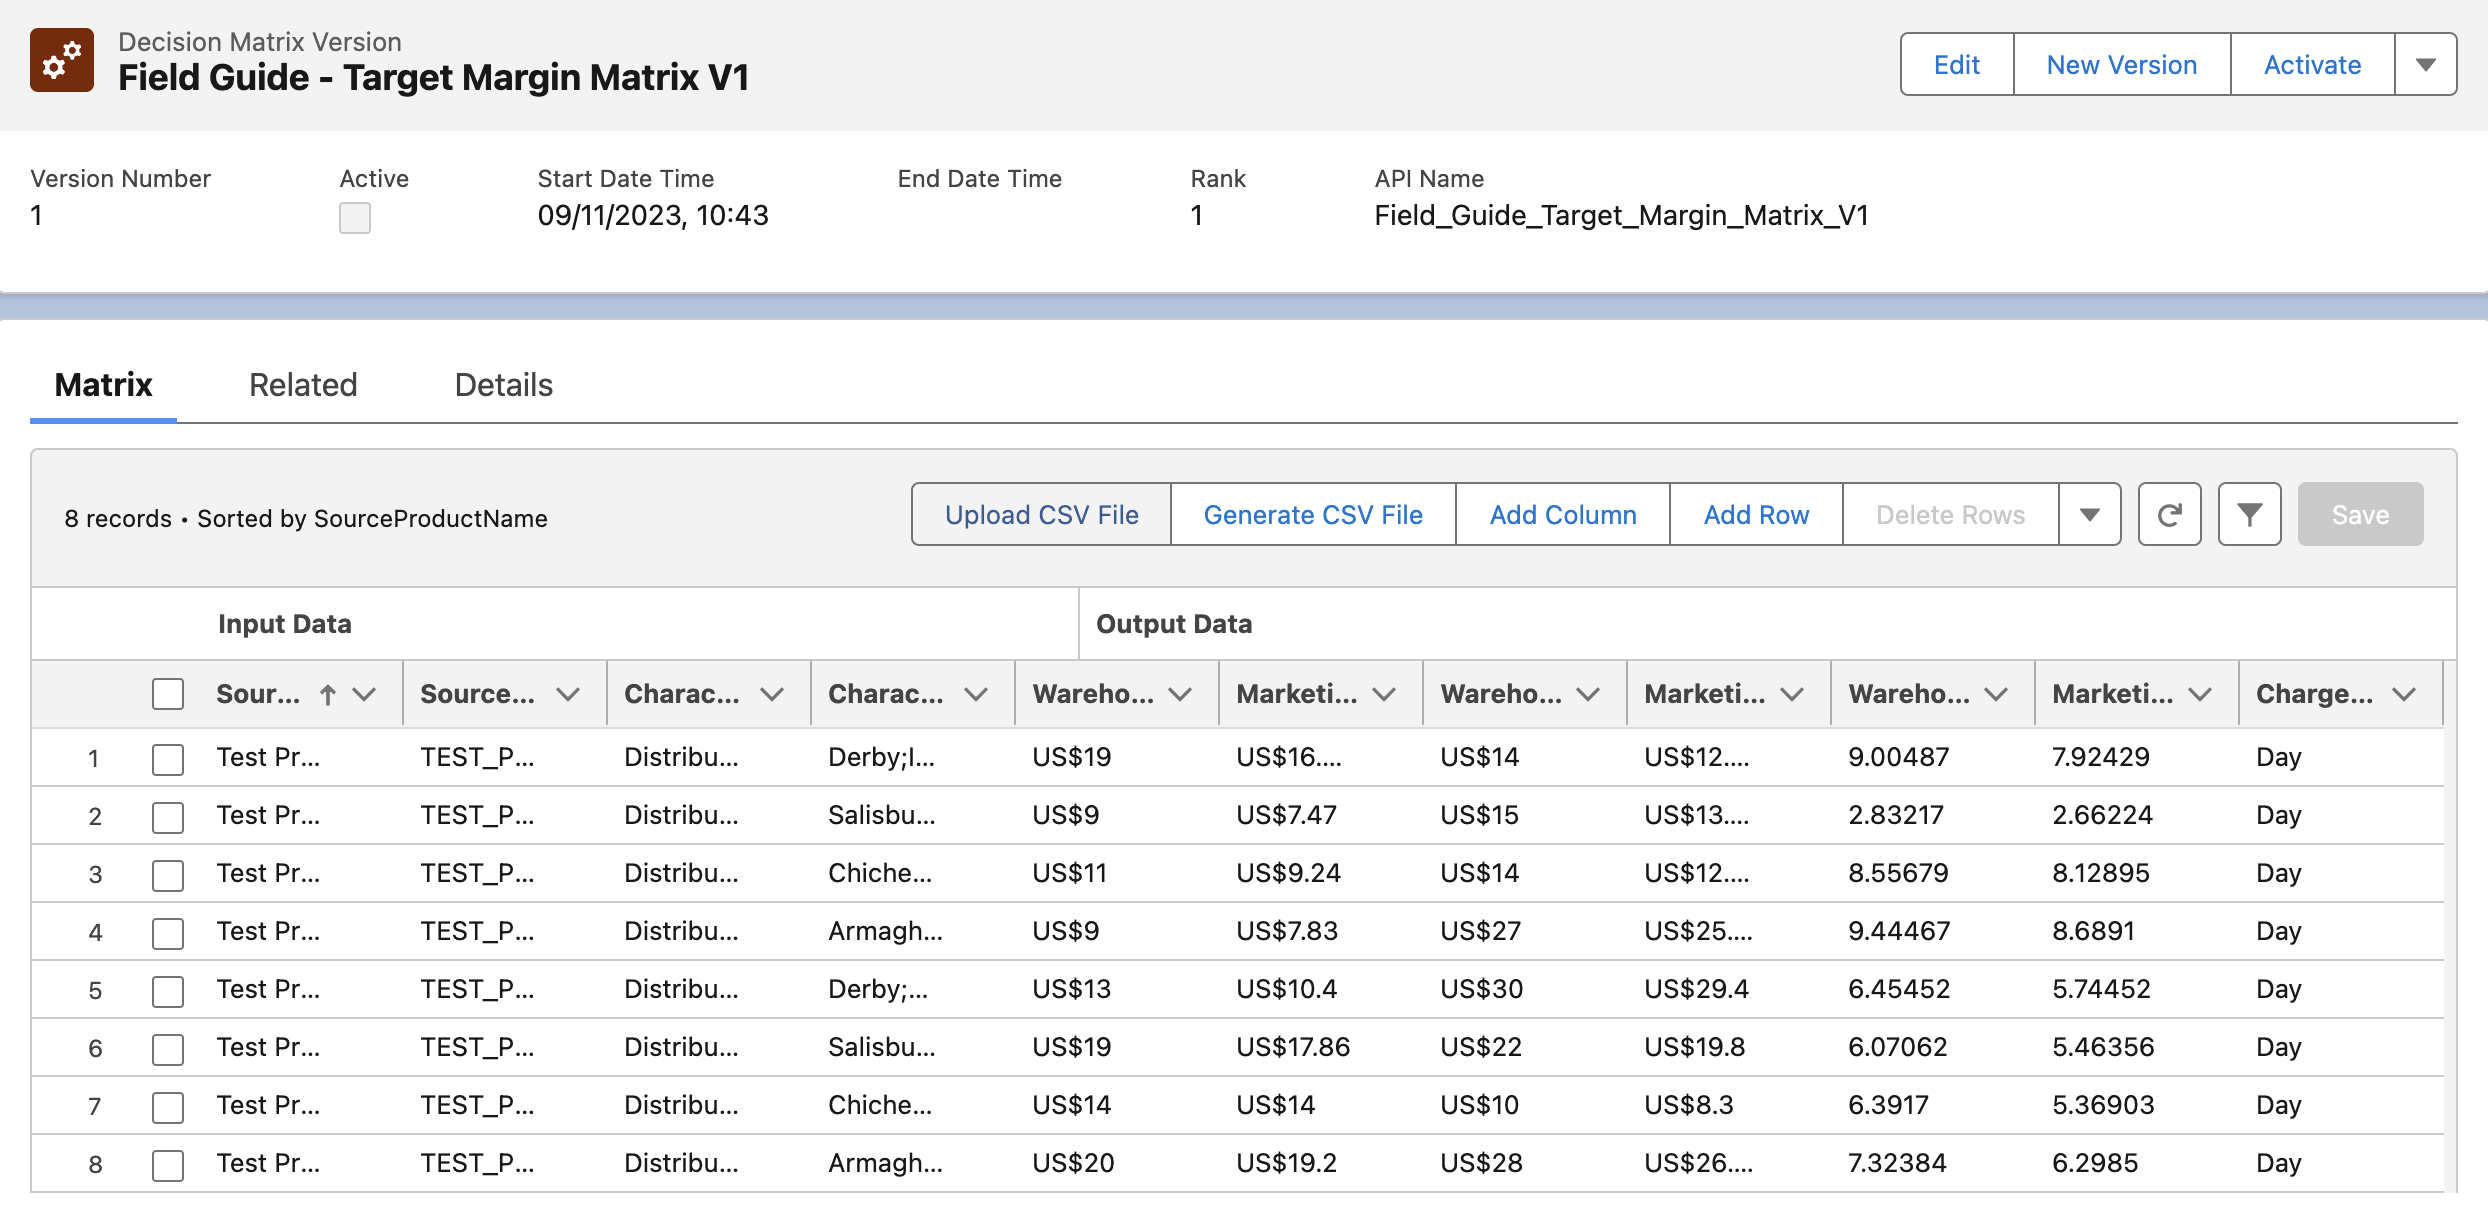The image size is (2488, 1210).
Task: Open first Marketi... column header chevron
Action: pos(1384,694)
